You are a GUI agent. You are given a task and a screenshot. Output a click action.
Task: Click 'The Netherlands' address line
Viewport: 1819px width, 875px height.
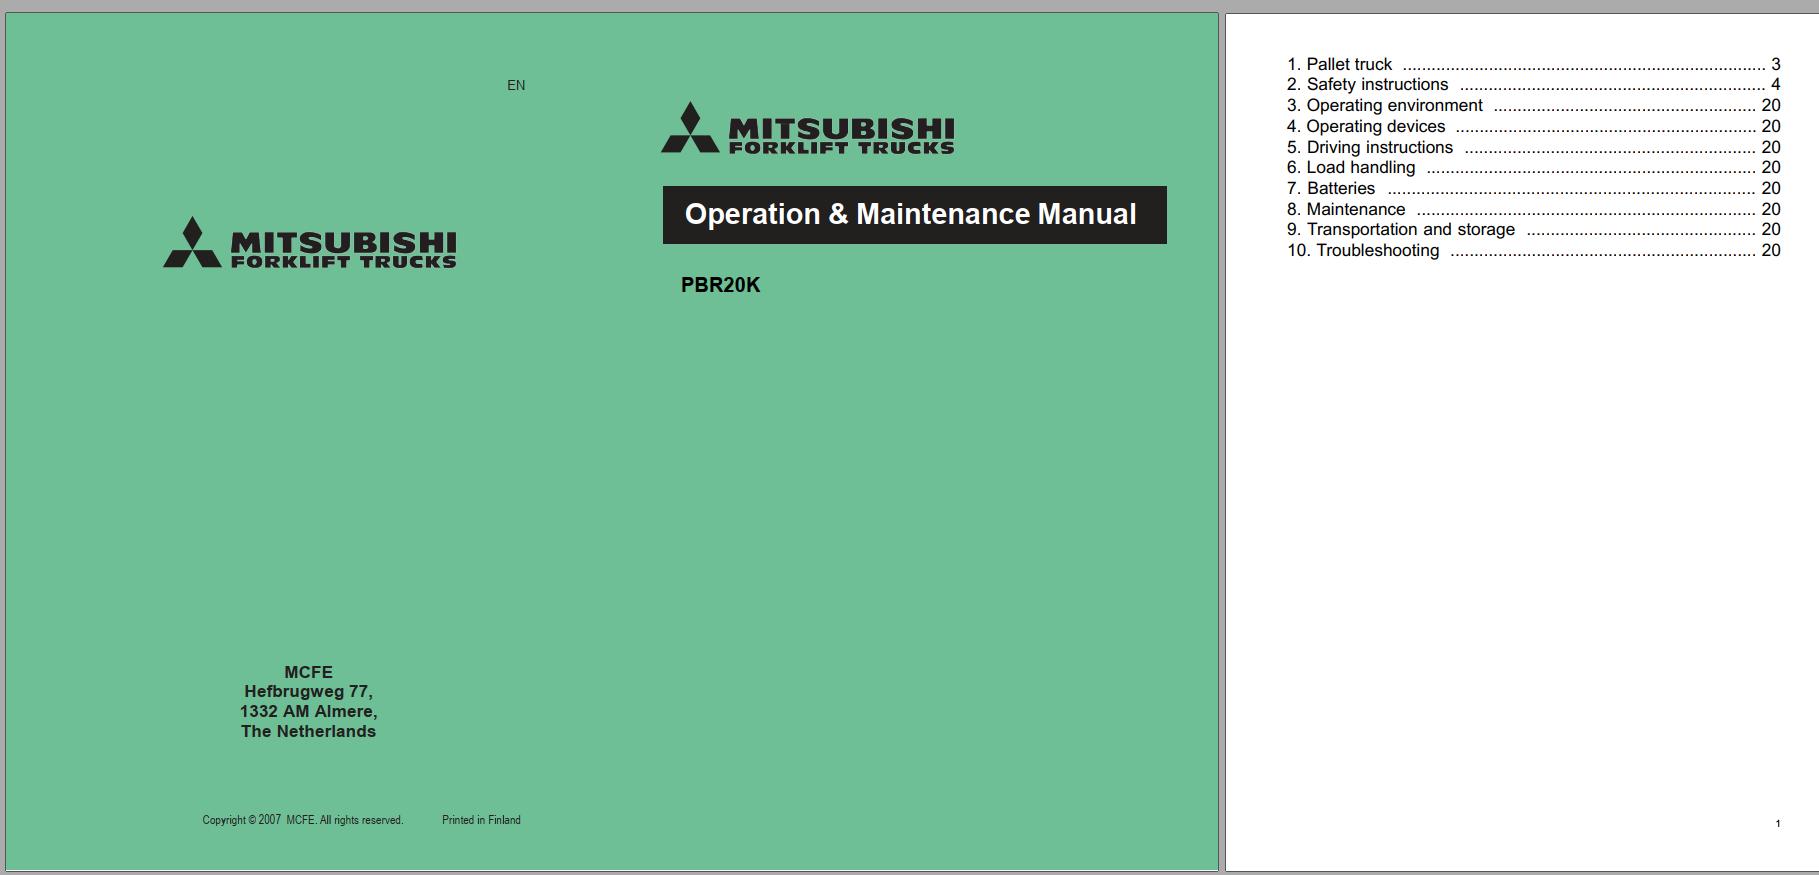[308, 731]
